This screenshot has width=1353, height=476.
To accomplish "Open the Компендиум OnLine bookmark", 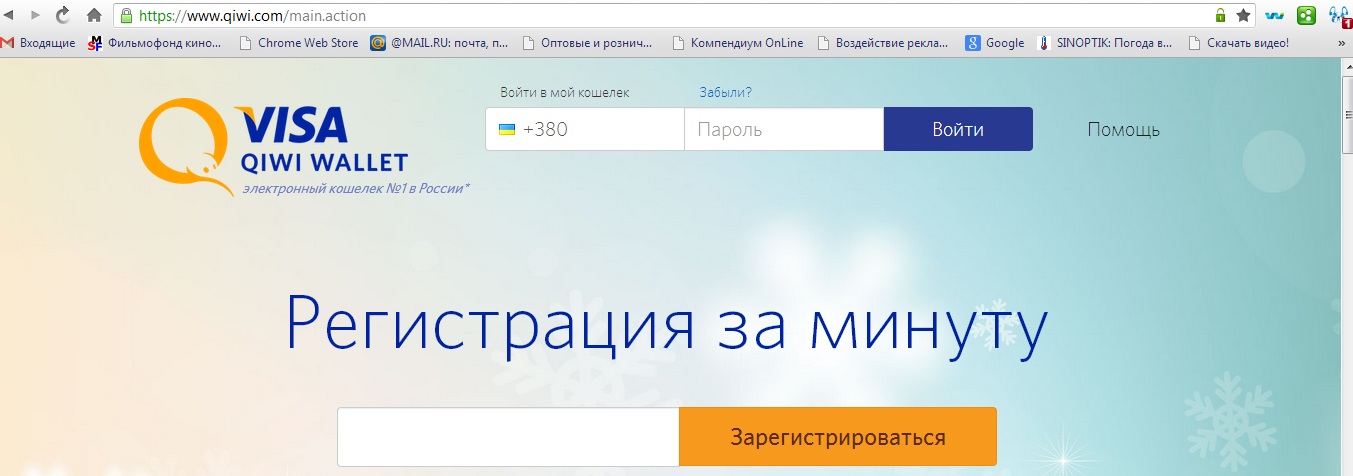I will [739, 43].
